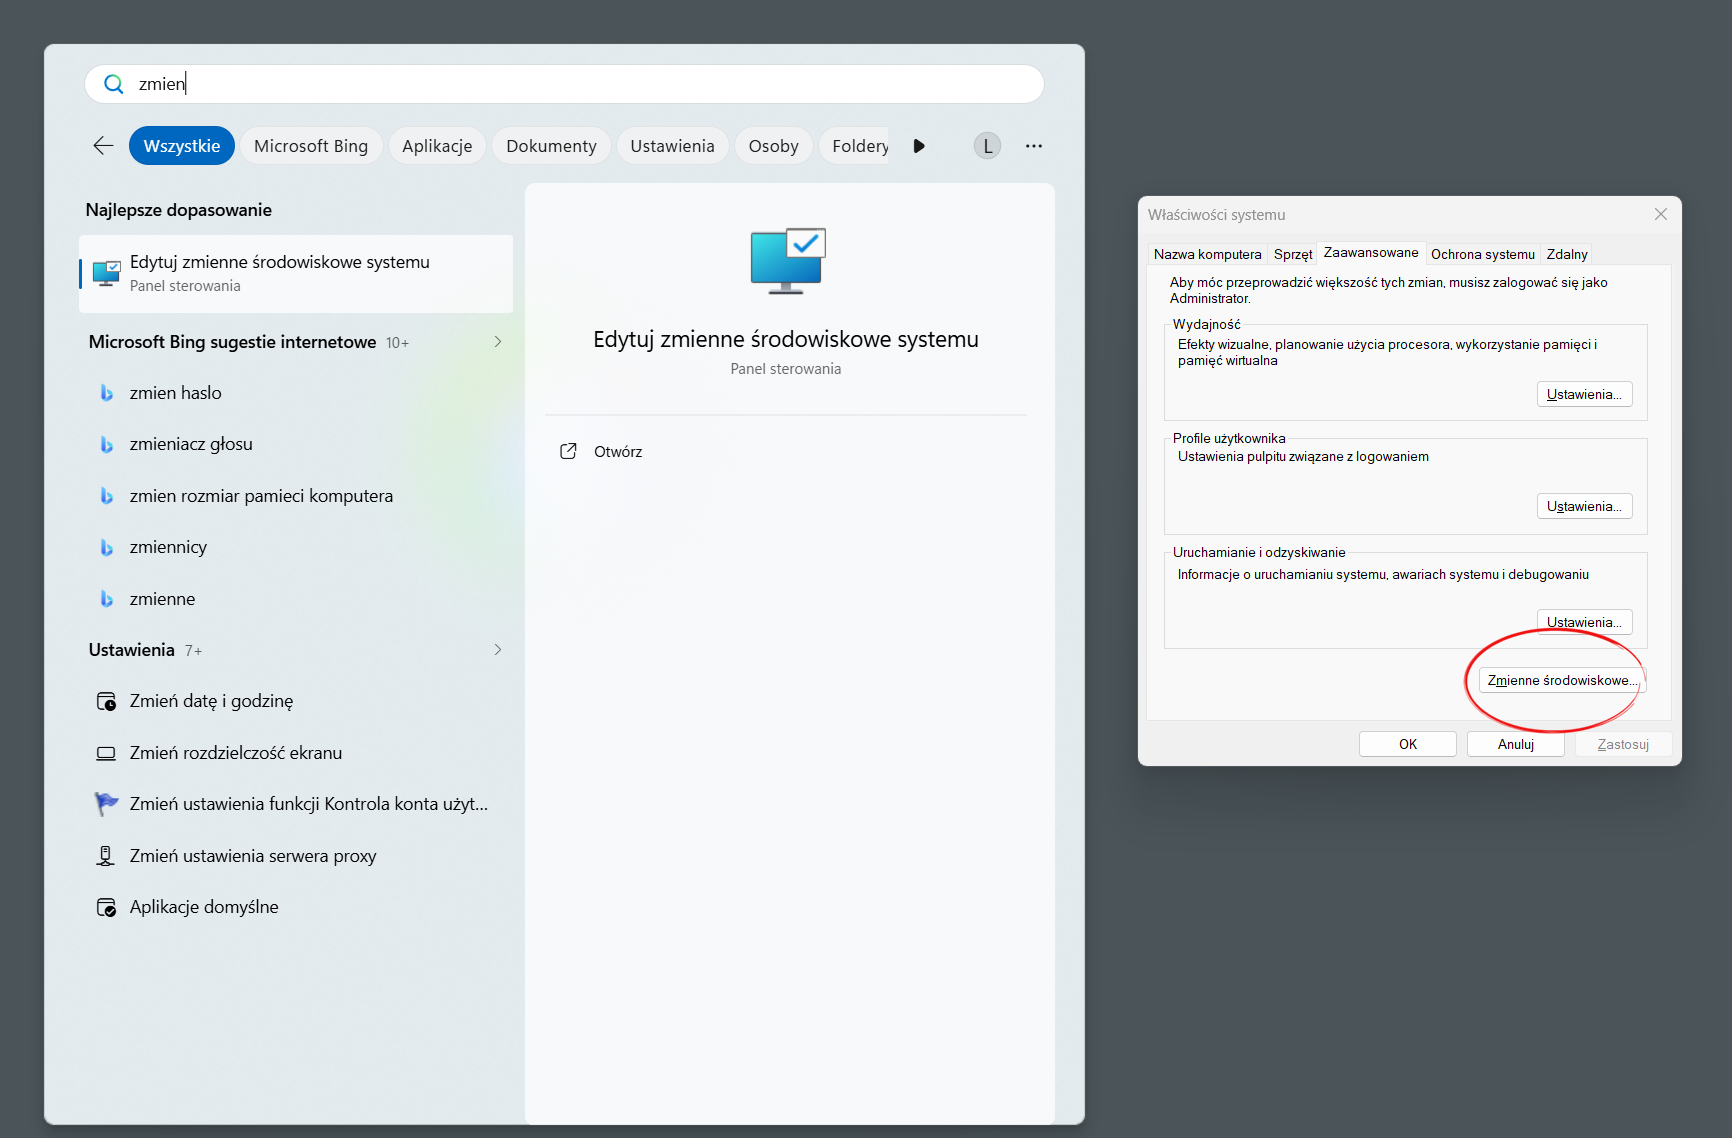This screenshot has height=1138, width=1732.
Task: Click the Bing icon beside zmien haslo
Action: pyautogui.click(x=106, y=393)
